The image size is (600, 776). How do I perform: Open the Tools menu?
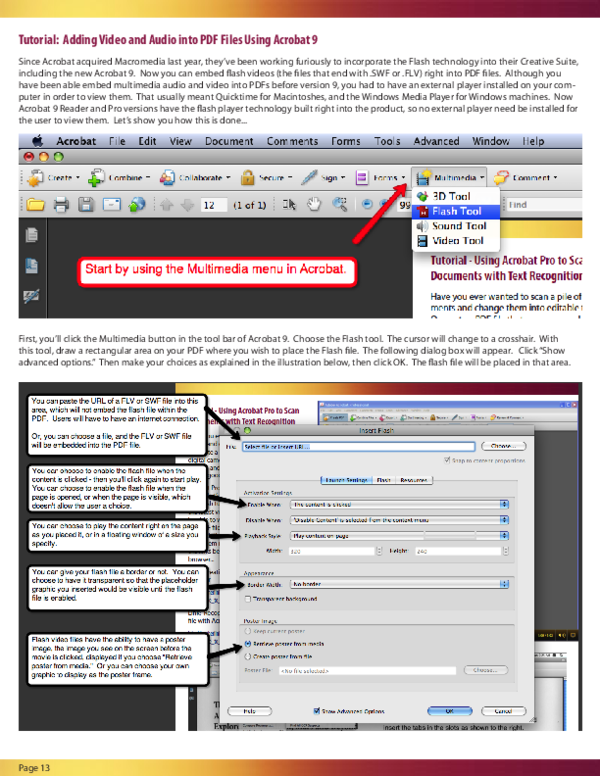(387, 141)
